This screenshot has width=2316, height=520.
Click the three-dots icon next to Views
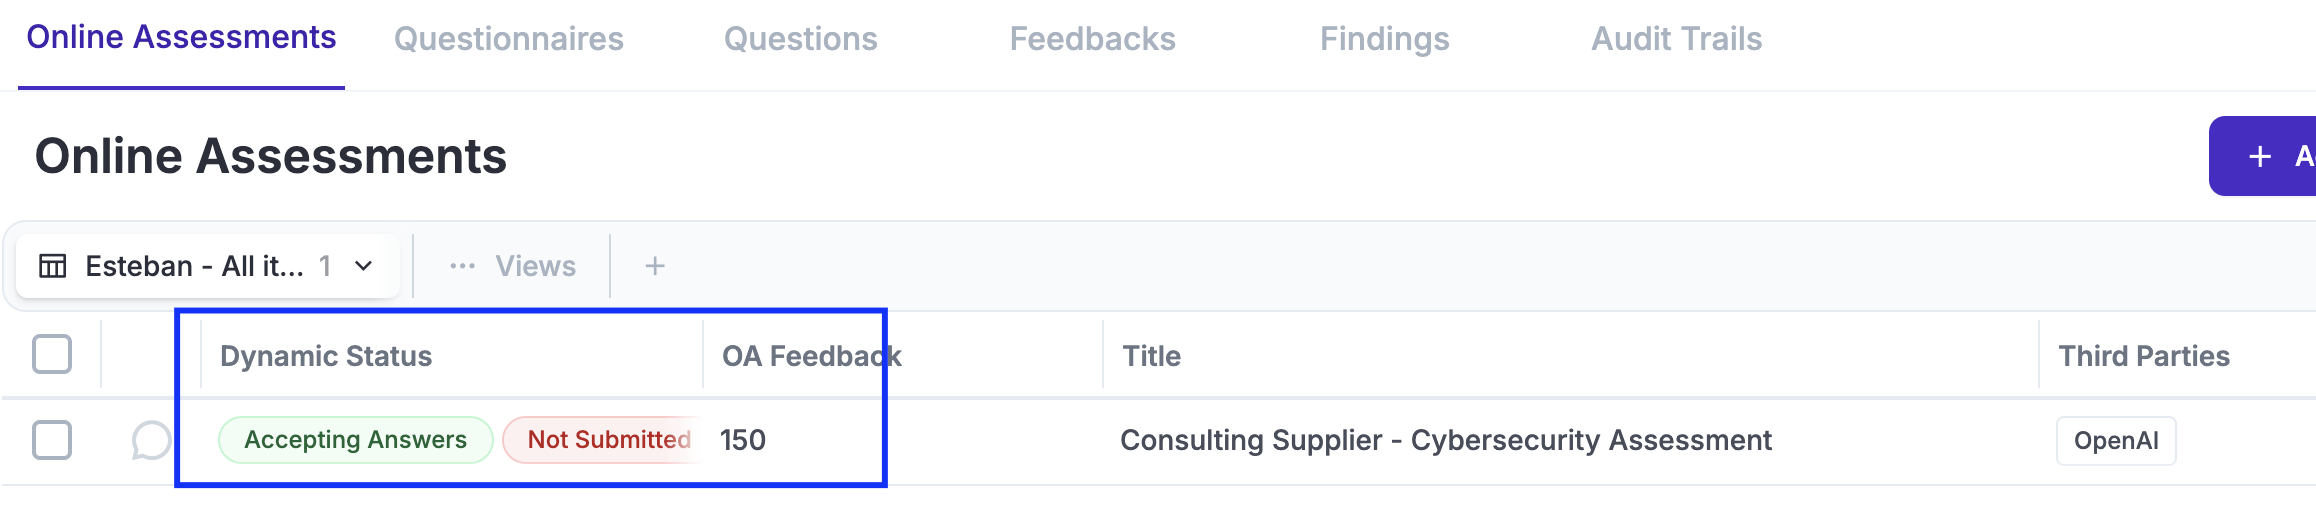coord(462,266)
